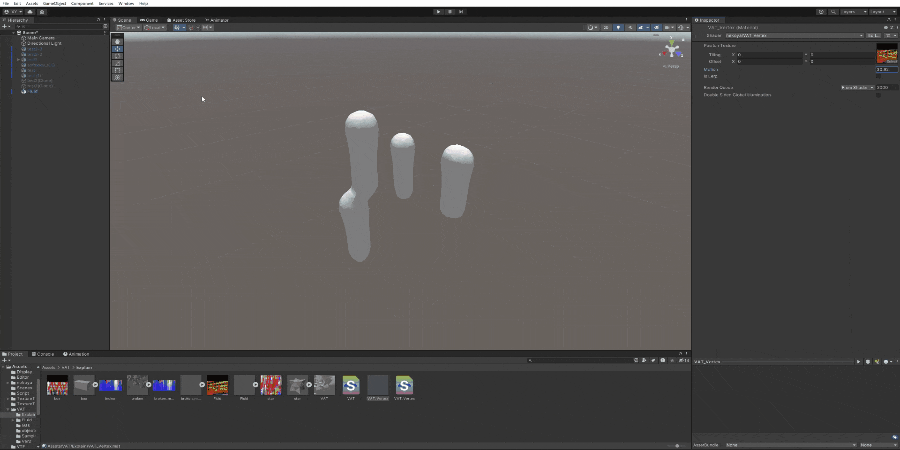Collapse the scene root in Hierarchy
900x450 pixels.
pyautogui.click(x=14, y=33)
